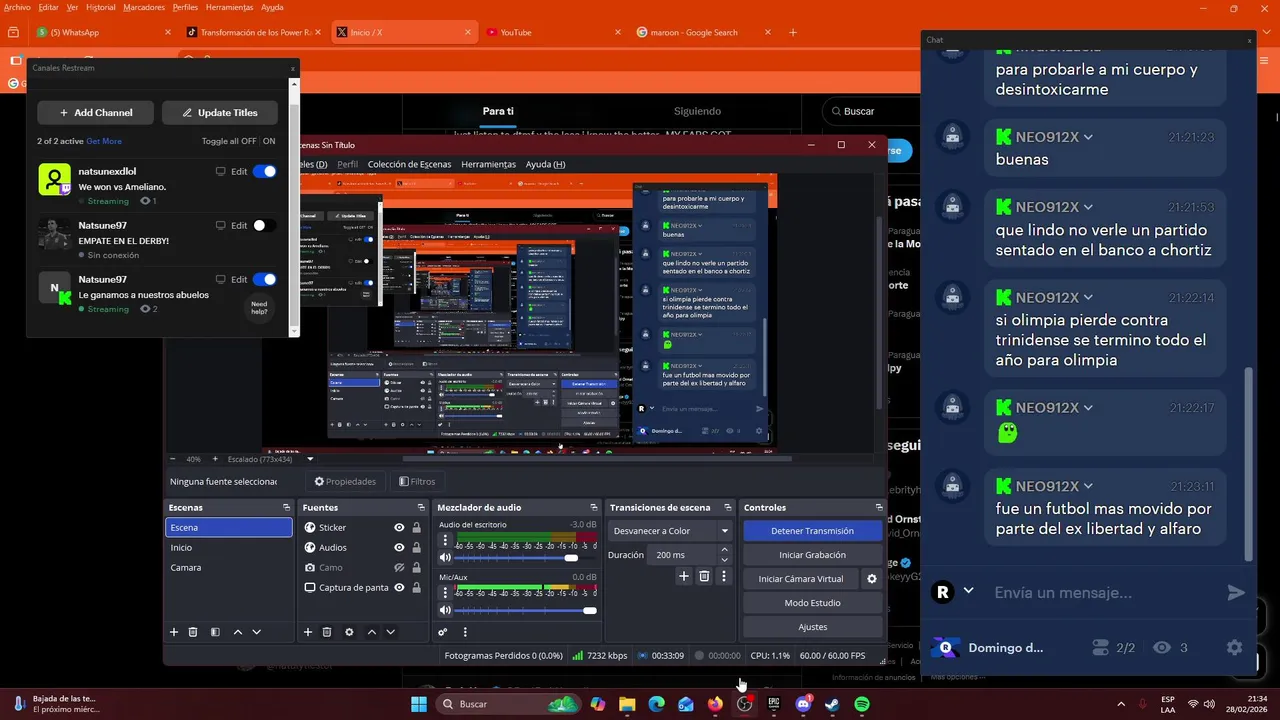Toggle natsunexdlol Twitch channel switch
Screen dimensions: 1280x720
(265, 171)
